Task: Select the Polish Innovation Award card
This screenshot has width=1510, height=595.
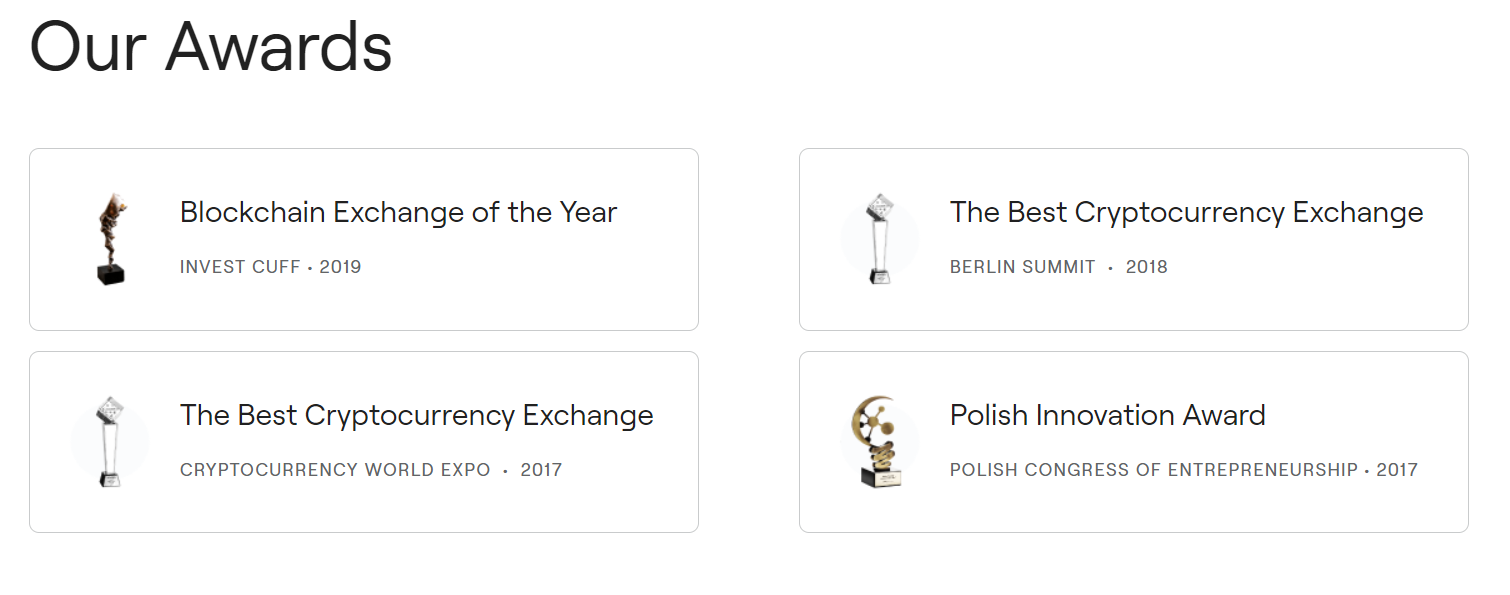Action: pos(1134,442)
